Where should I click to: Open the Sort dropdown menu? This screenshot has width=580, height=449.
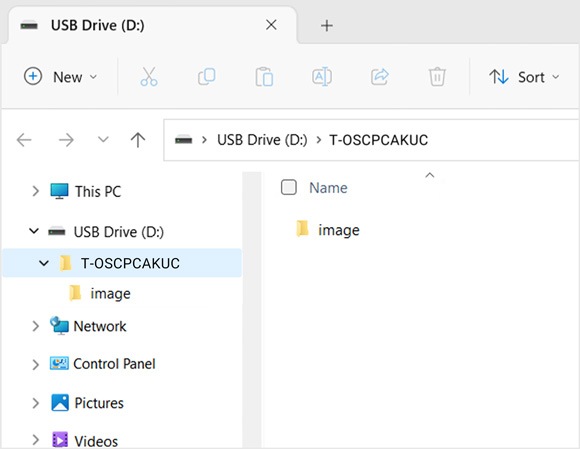coord(524,77)
